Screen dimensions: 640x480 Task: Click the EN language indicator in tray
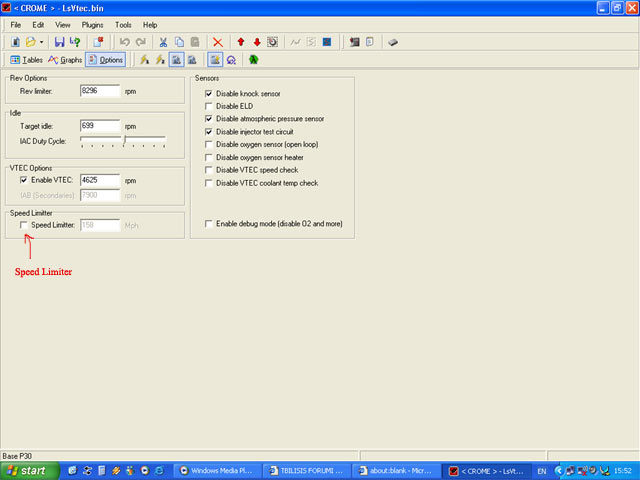coord(542,471)
